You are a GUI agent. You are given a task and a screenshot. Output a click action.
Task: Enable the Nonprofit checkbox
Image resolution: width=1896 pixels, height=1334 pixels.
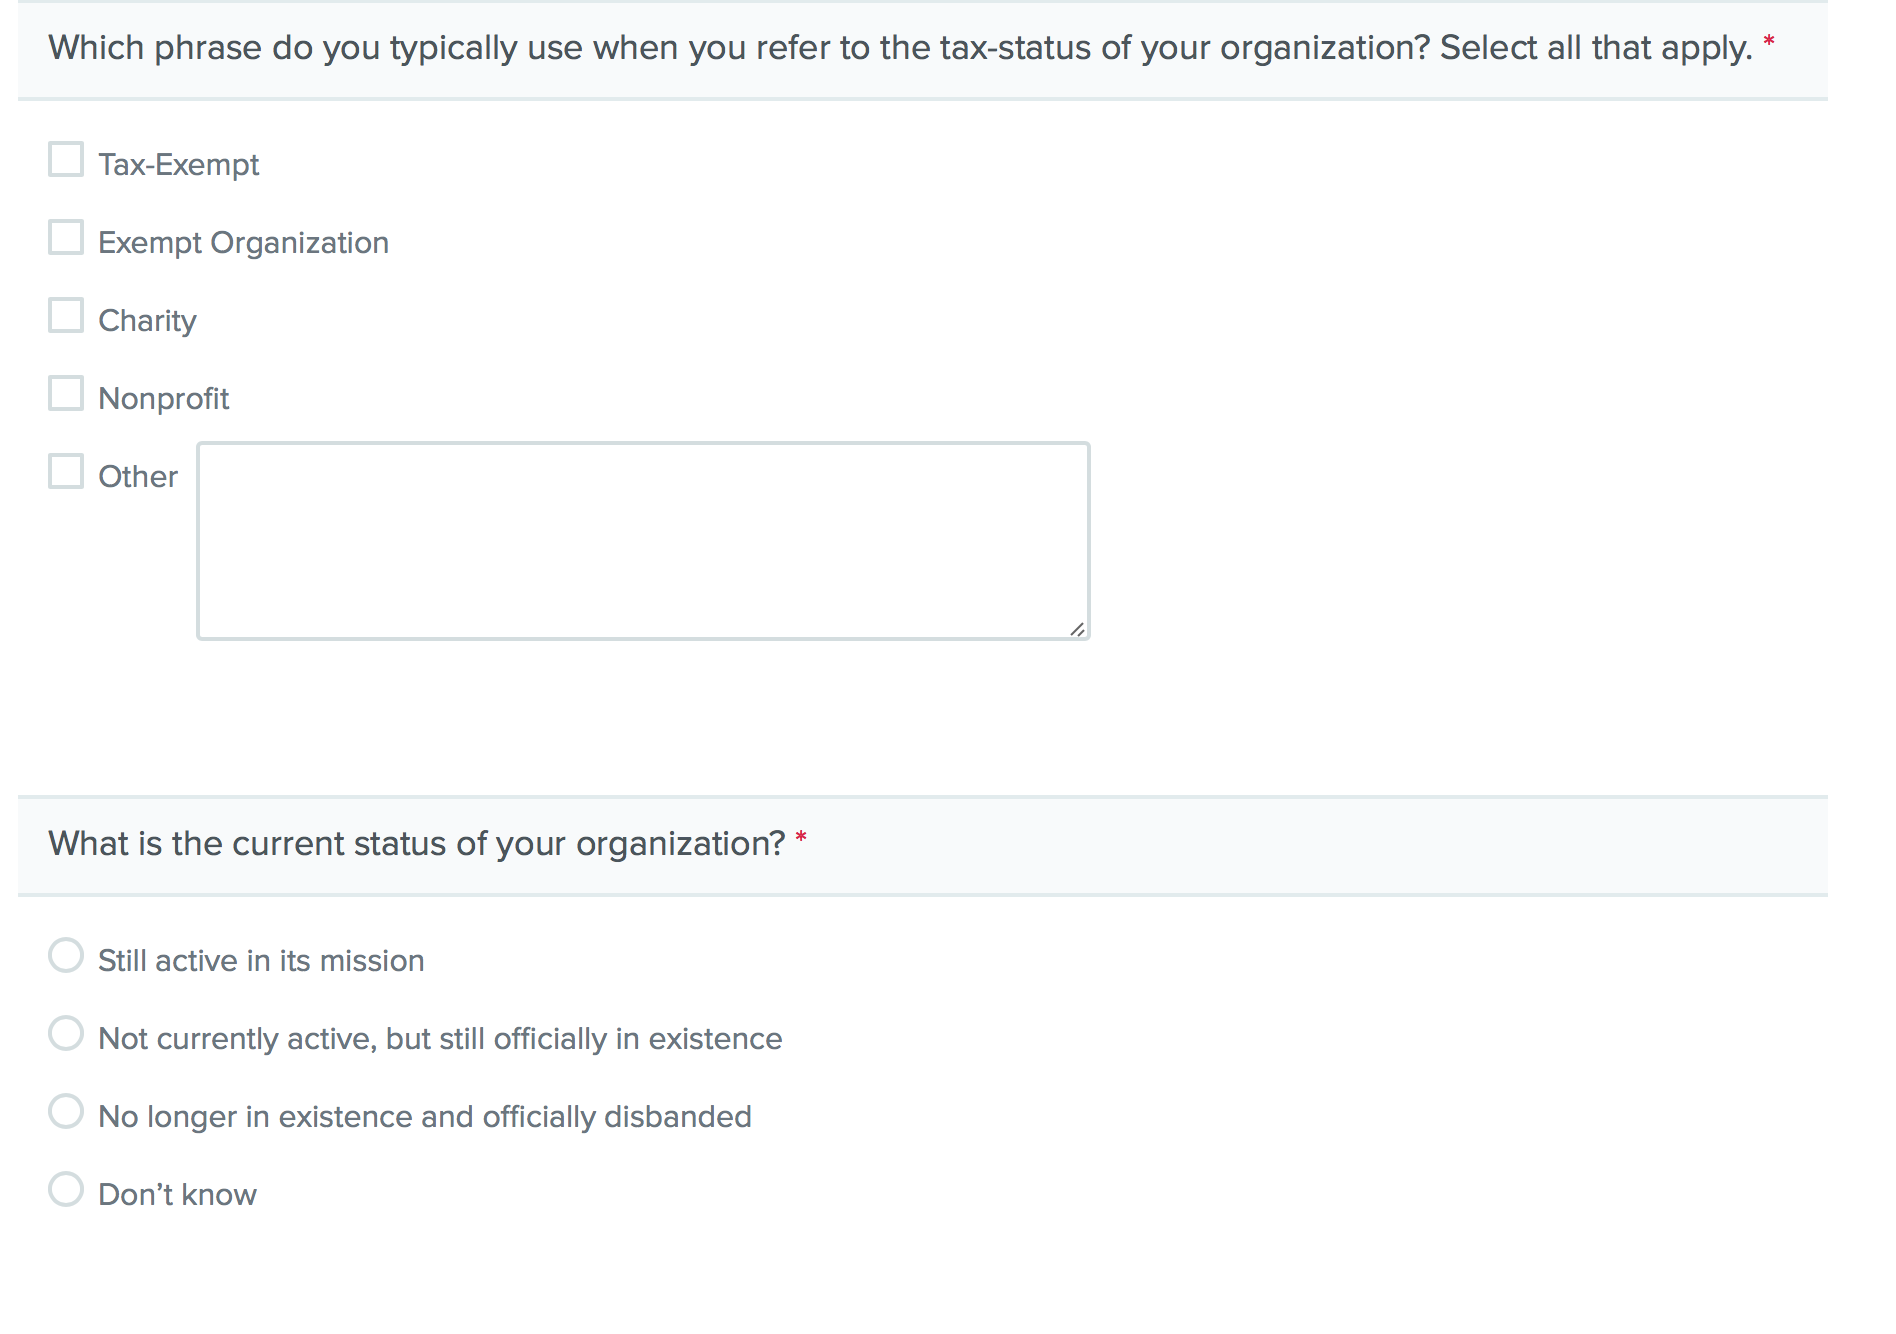click(x=66, y=394)
